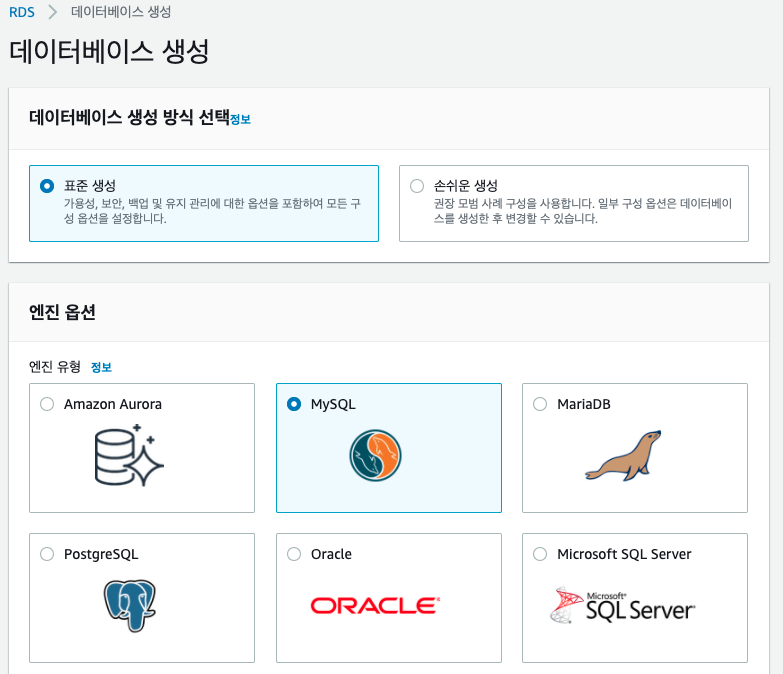This screenshot has width=783, height=674.
Task: Click the PostgreSQL label text
Action: point(101,554)
